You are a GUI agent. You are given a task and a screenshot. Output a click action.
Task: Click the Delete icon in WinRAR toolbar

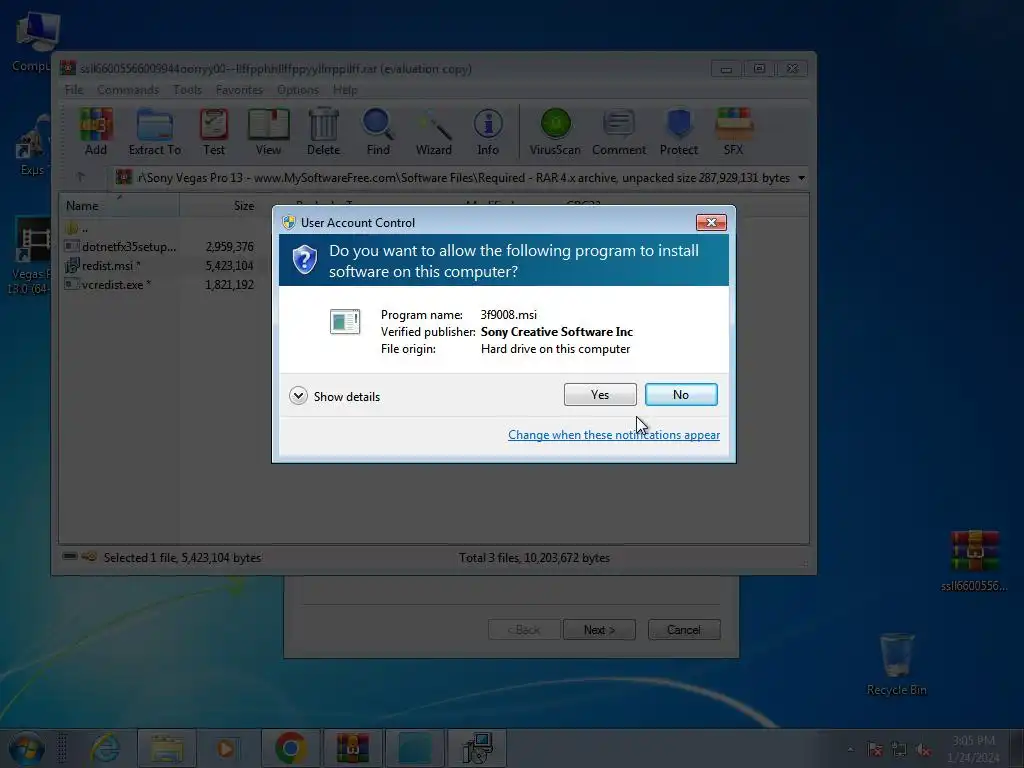pos(323,132)
